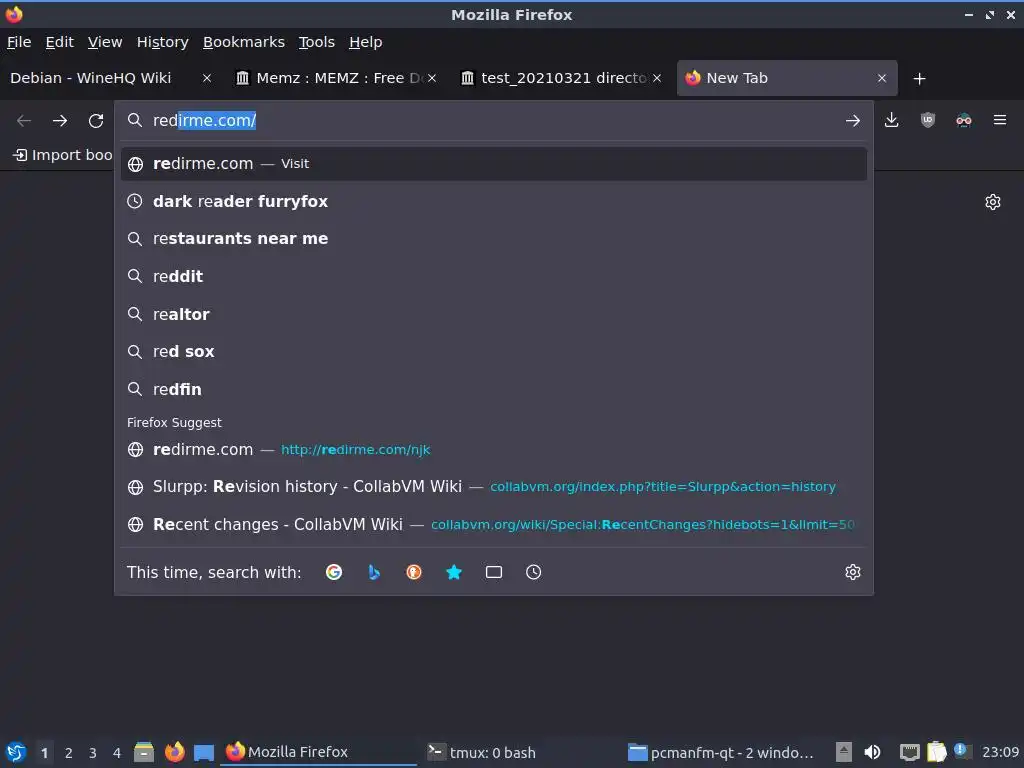Click the go arrow in address bar

tap(852, 120)
